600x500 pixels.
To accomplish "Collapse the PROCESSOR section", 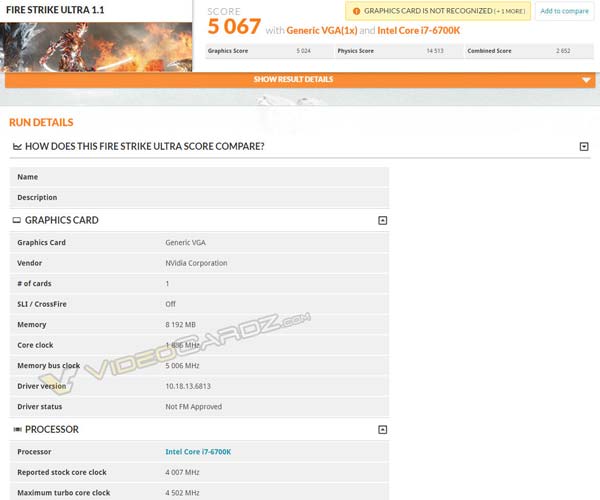I will point(382,430).
